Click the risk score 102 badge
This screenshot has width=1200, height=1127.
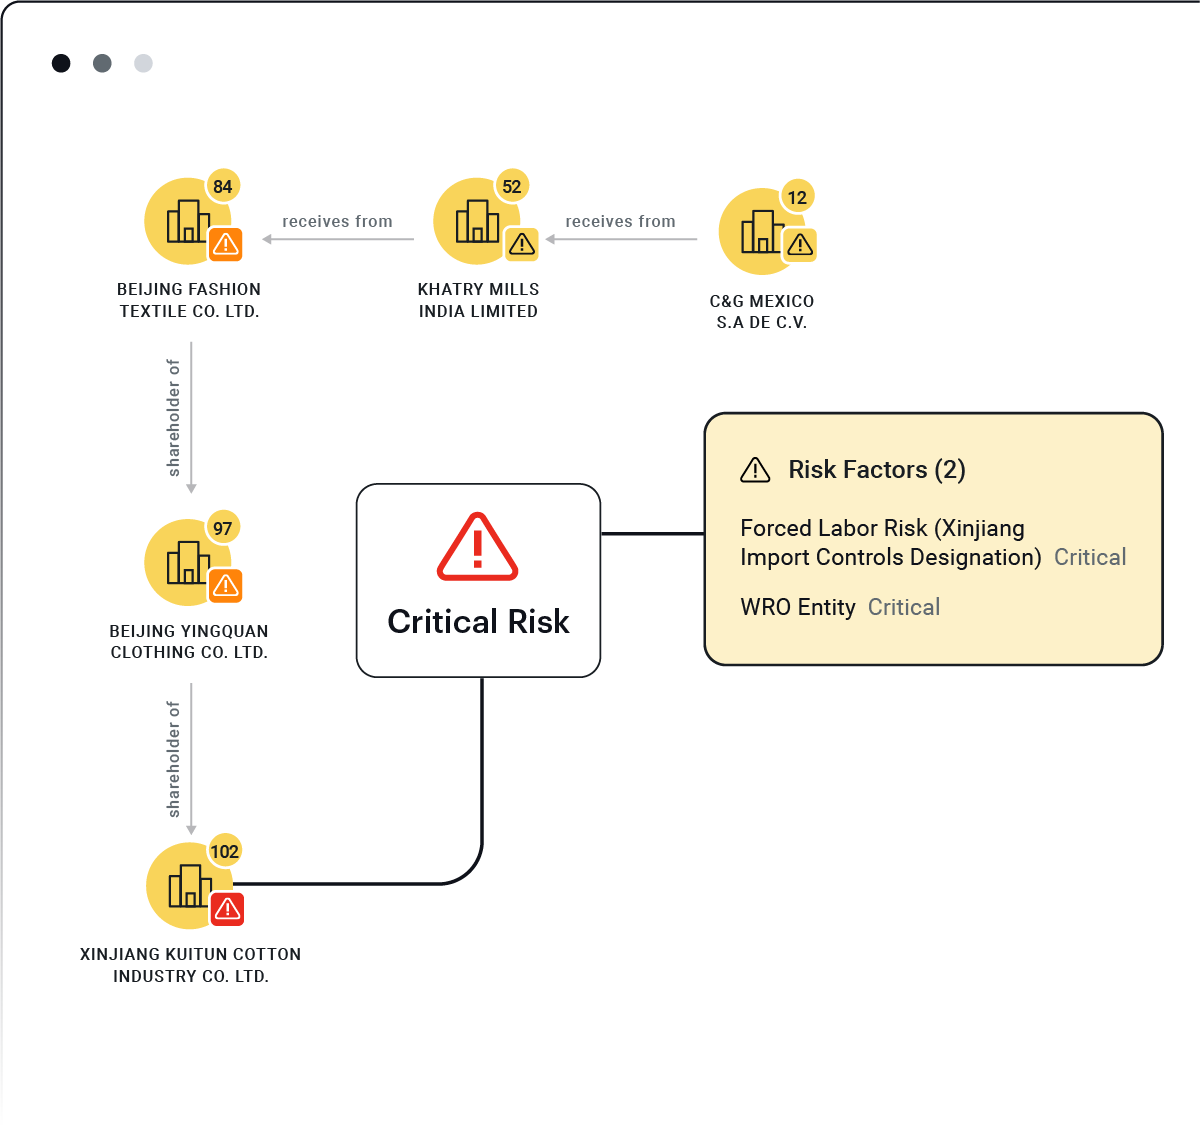pos(225,851)
